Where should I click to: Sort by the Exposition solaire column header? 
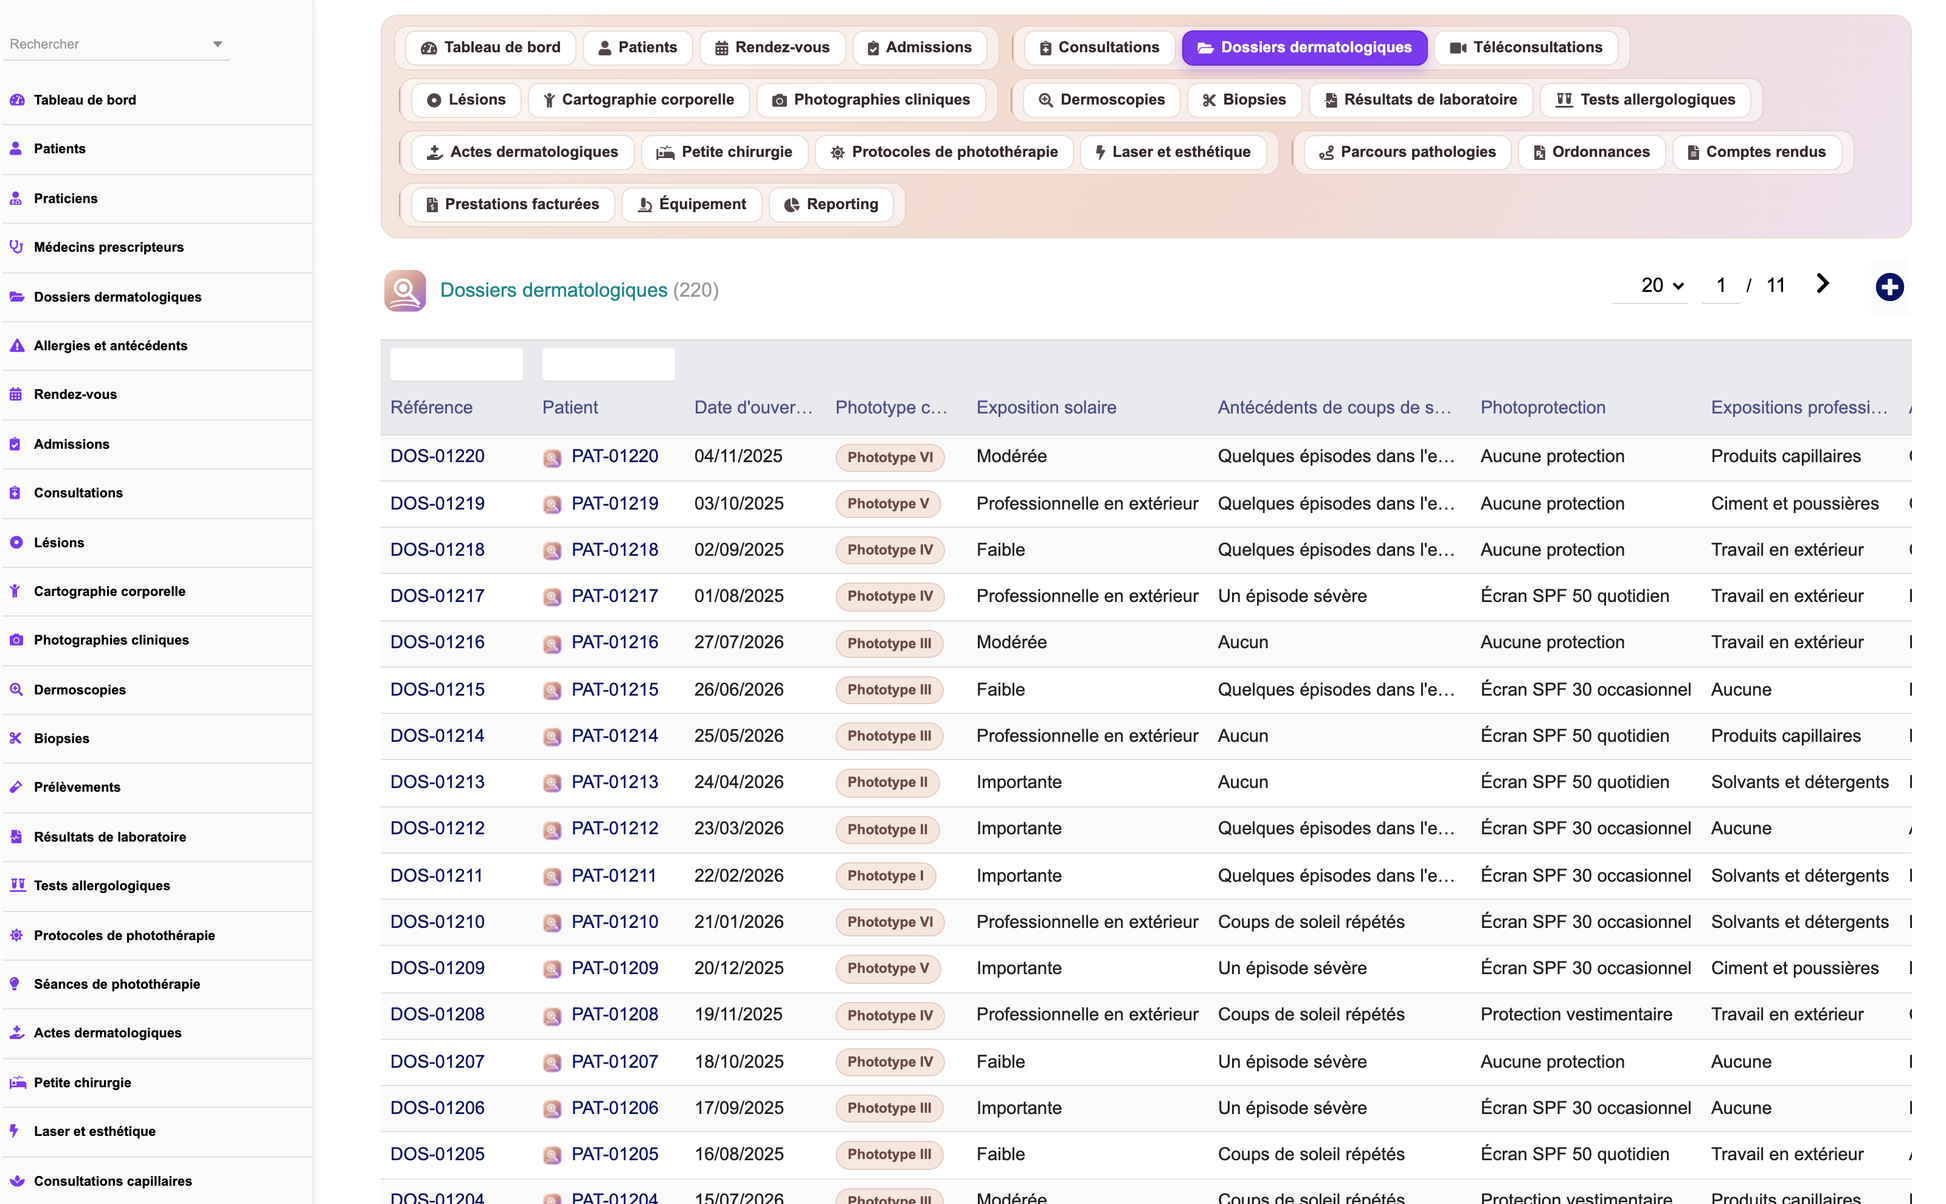1046,407
